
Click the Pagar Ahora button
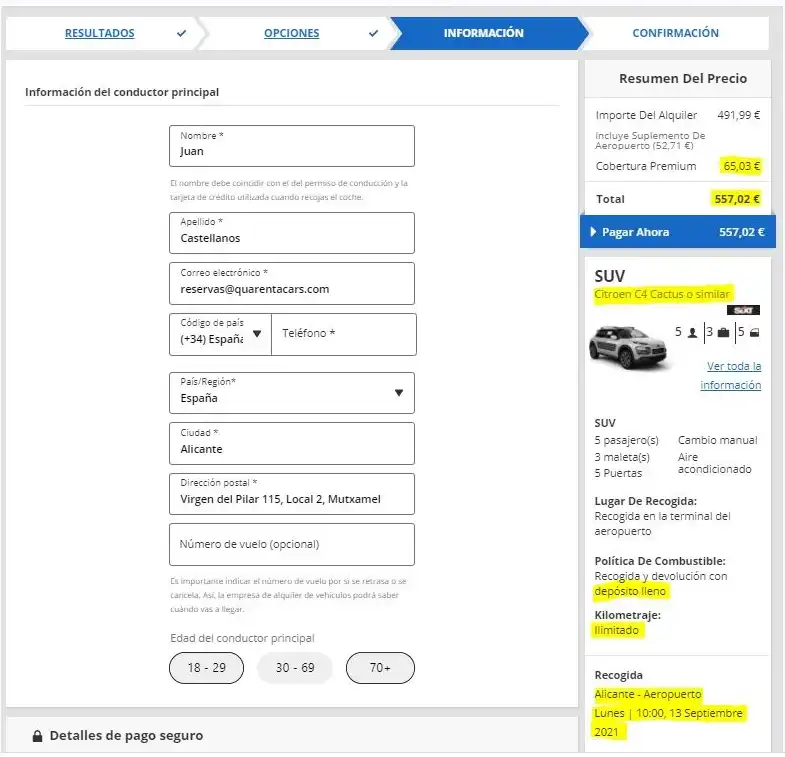coord(678,232)
